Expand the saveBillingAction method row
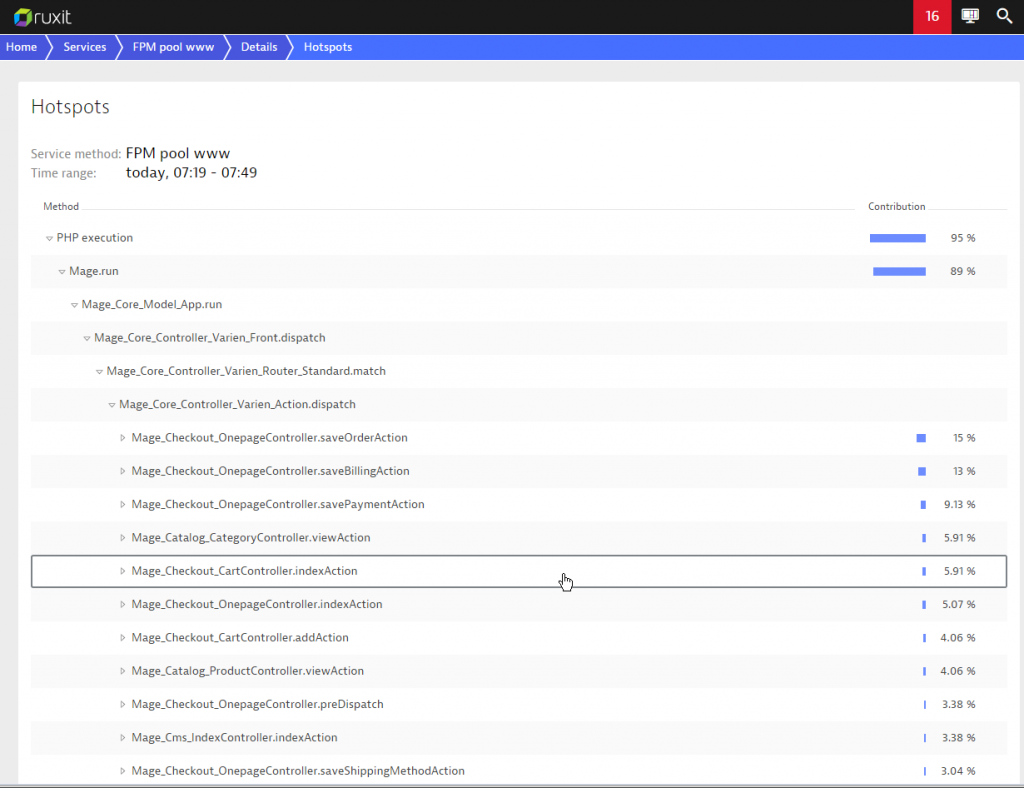 [x=122, y=471]
